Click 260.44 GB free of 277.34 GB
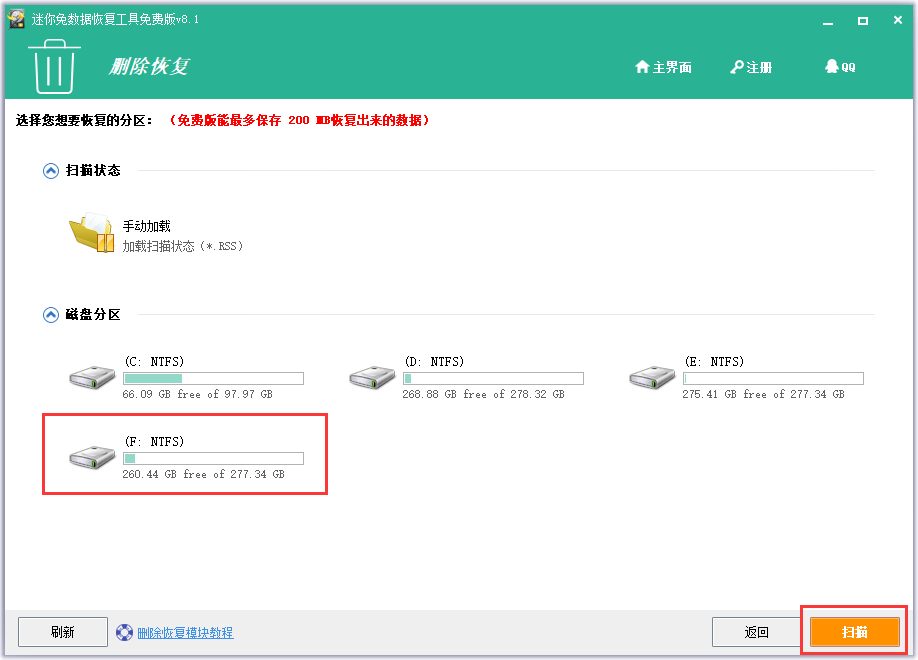The height and width of the screenshot is (660, 918). click(203, 474)
